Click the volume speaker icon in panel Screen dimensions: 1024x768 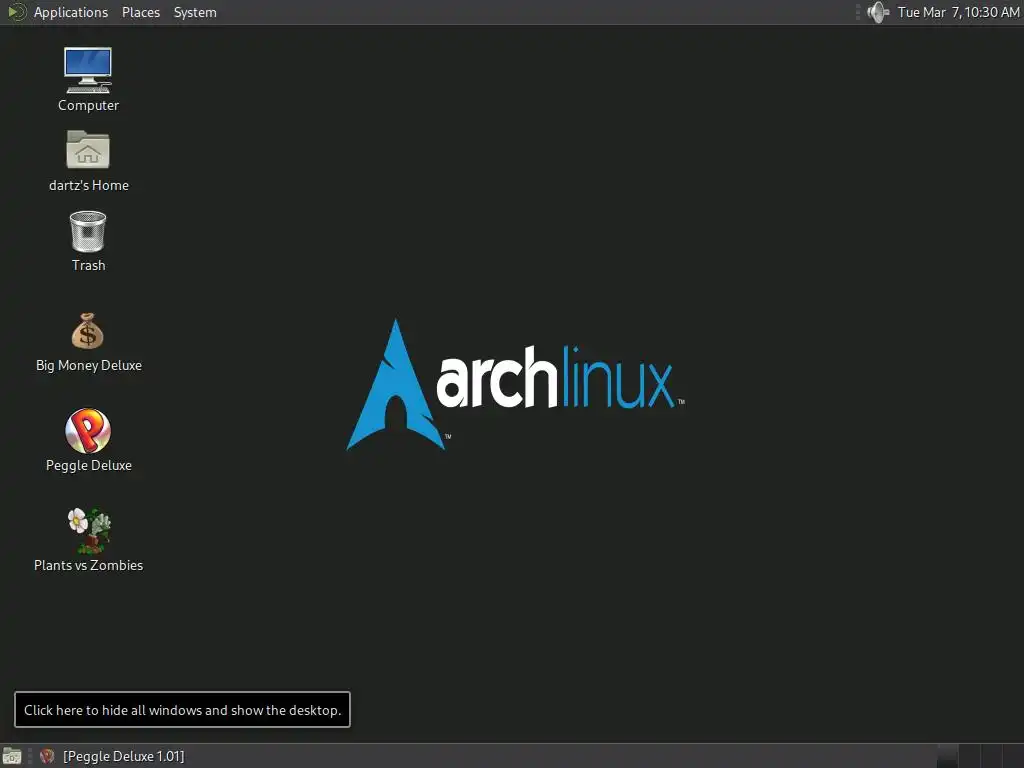878,12
